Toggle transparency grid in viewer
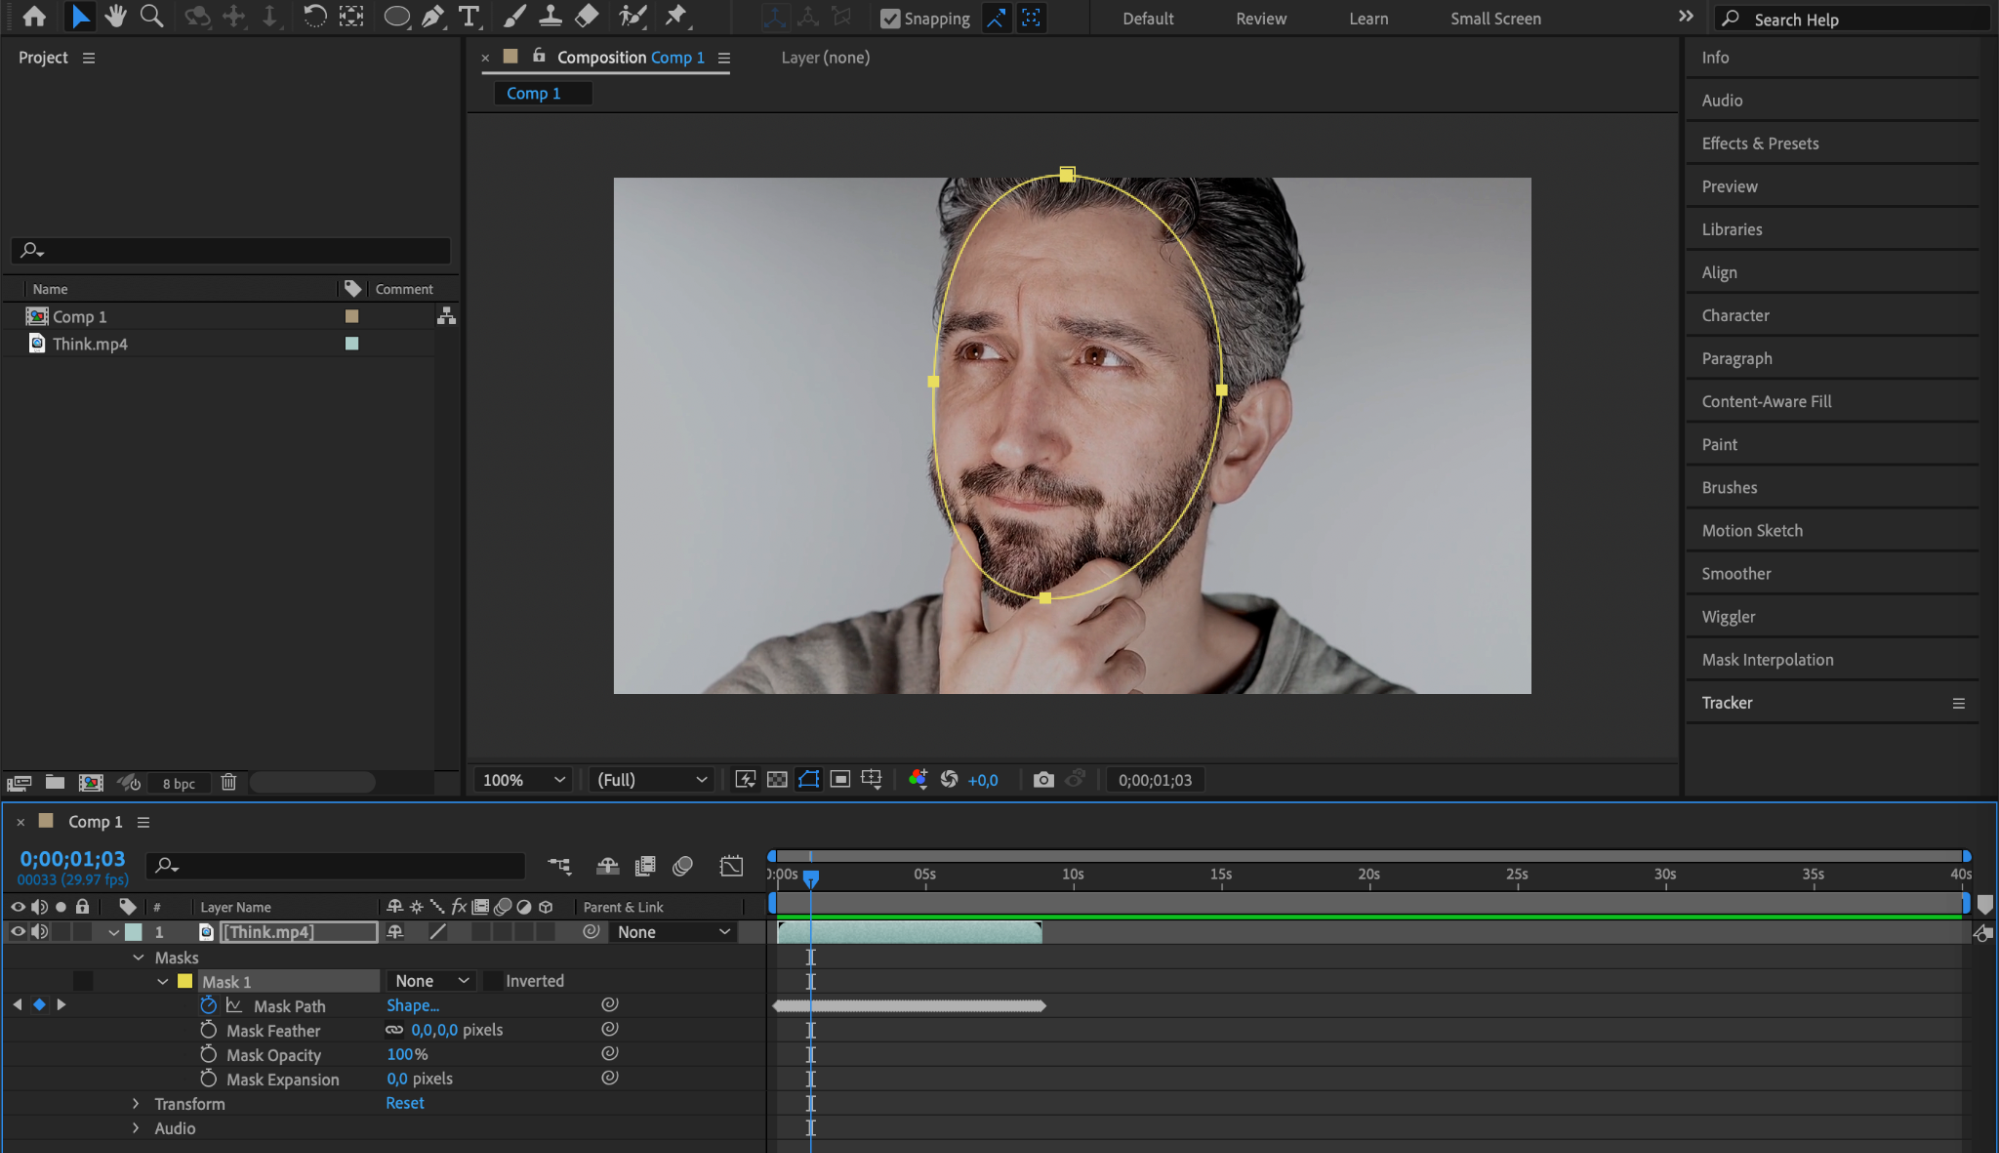The image size is (1999, 1153). pyautogui.click(x=777, y=779)
